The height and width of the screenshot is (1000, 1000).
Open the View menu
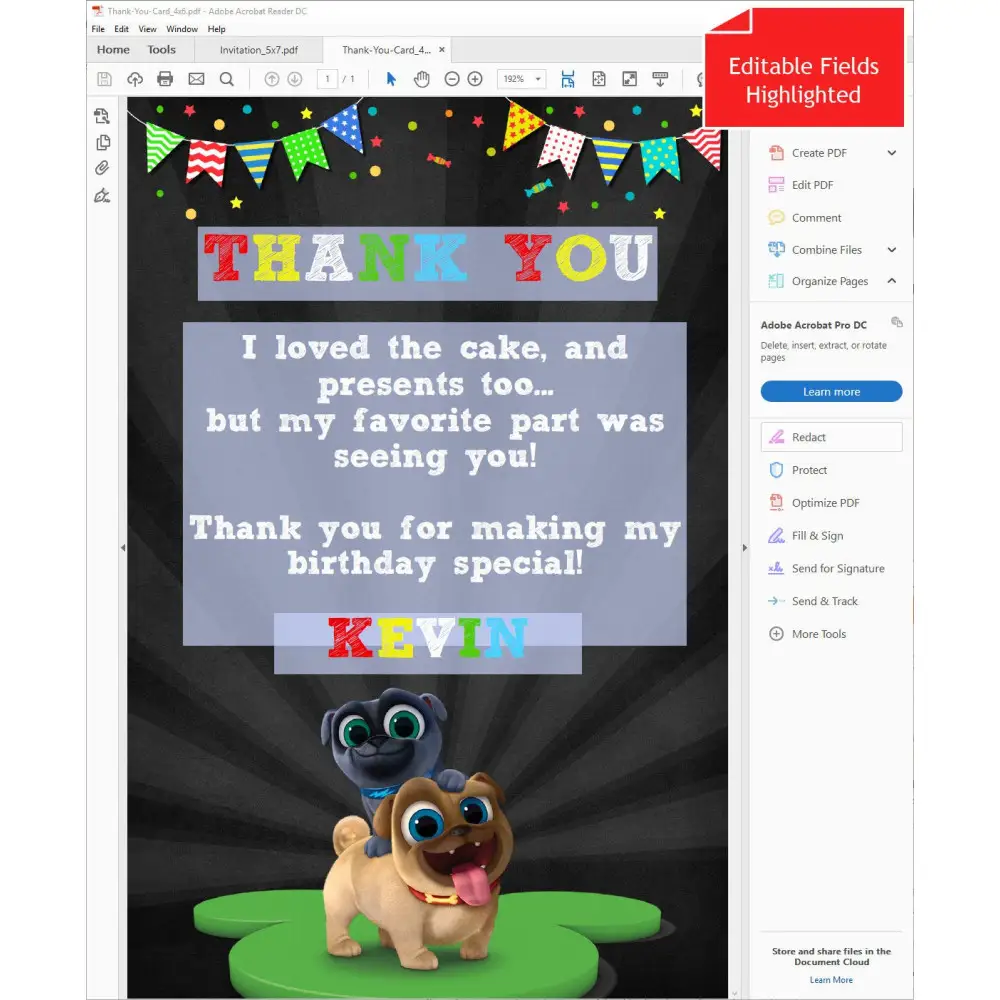[x=147, y=29]
